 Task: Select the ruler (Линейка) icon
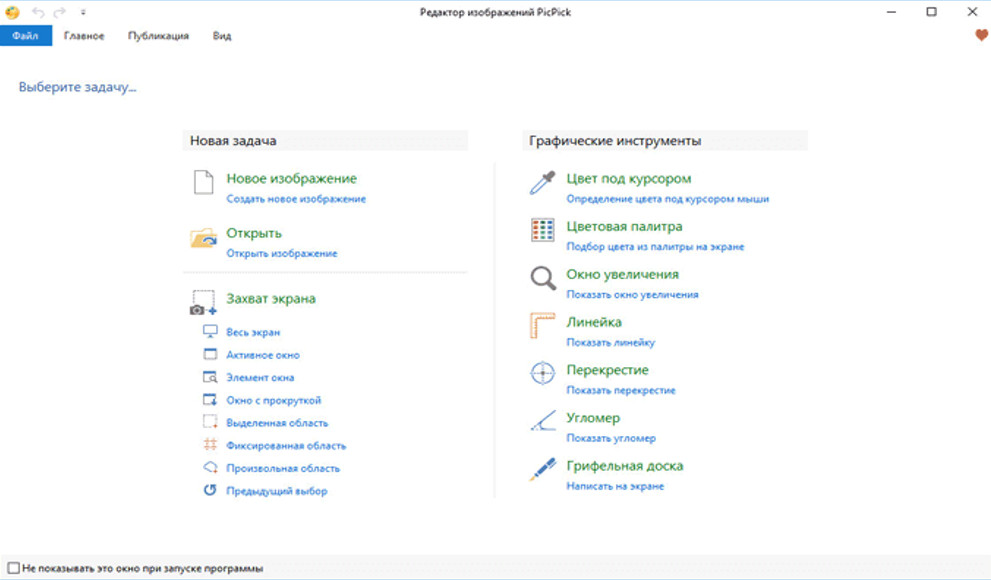(542, 325)
